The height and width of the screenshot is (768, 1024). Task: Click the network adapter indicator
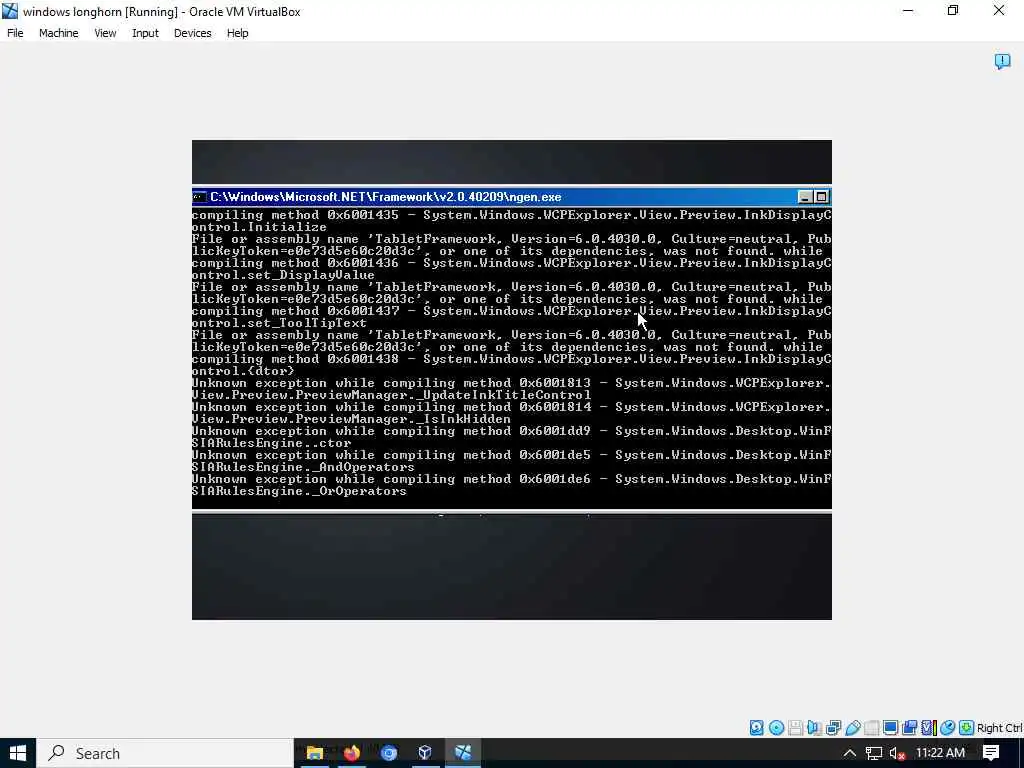(833, 728)
